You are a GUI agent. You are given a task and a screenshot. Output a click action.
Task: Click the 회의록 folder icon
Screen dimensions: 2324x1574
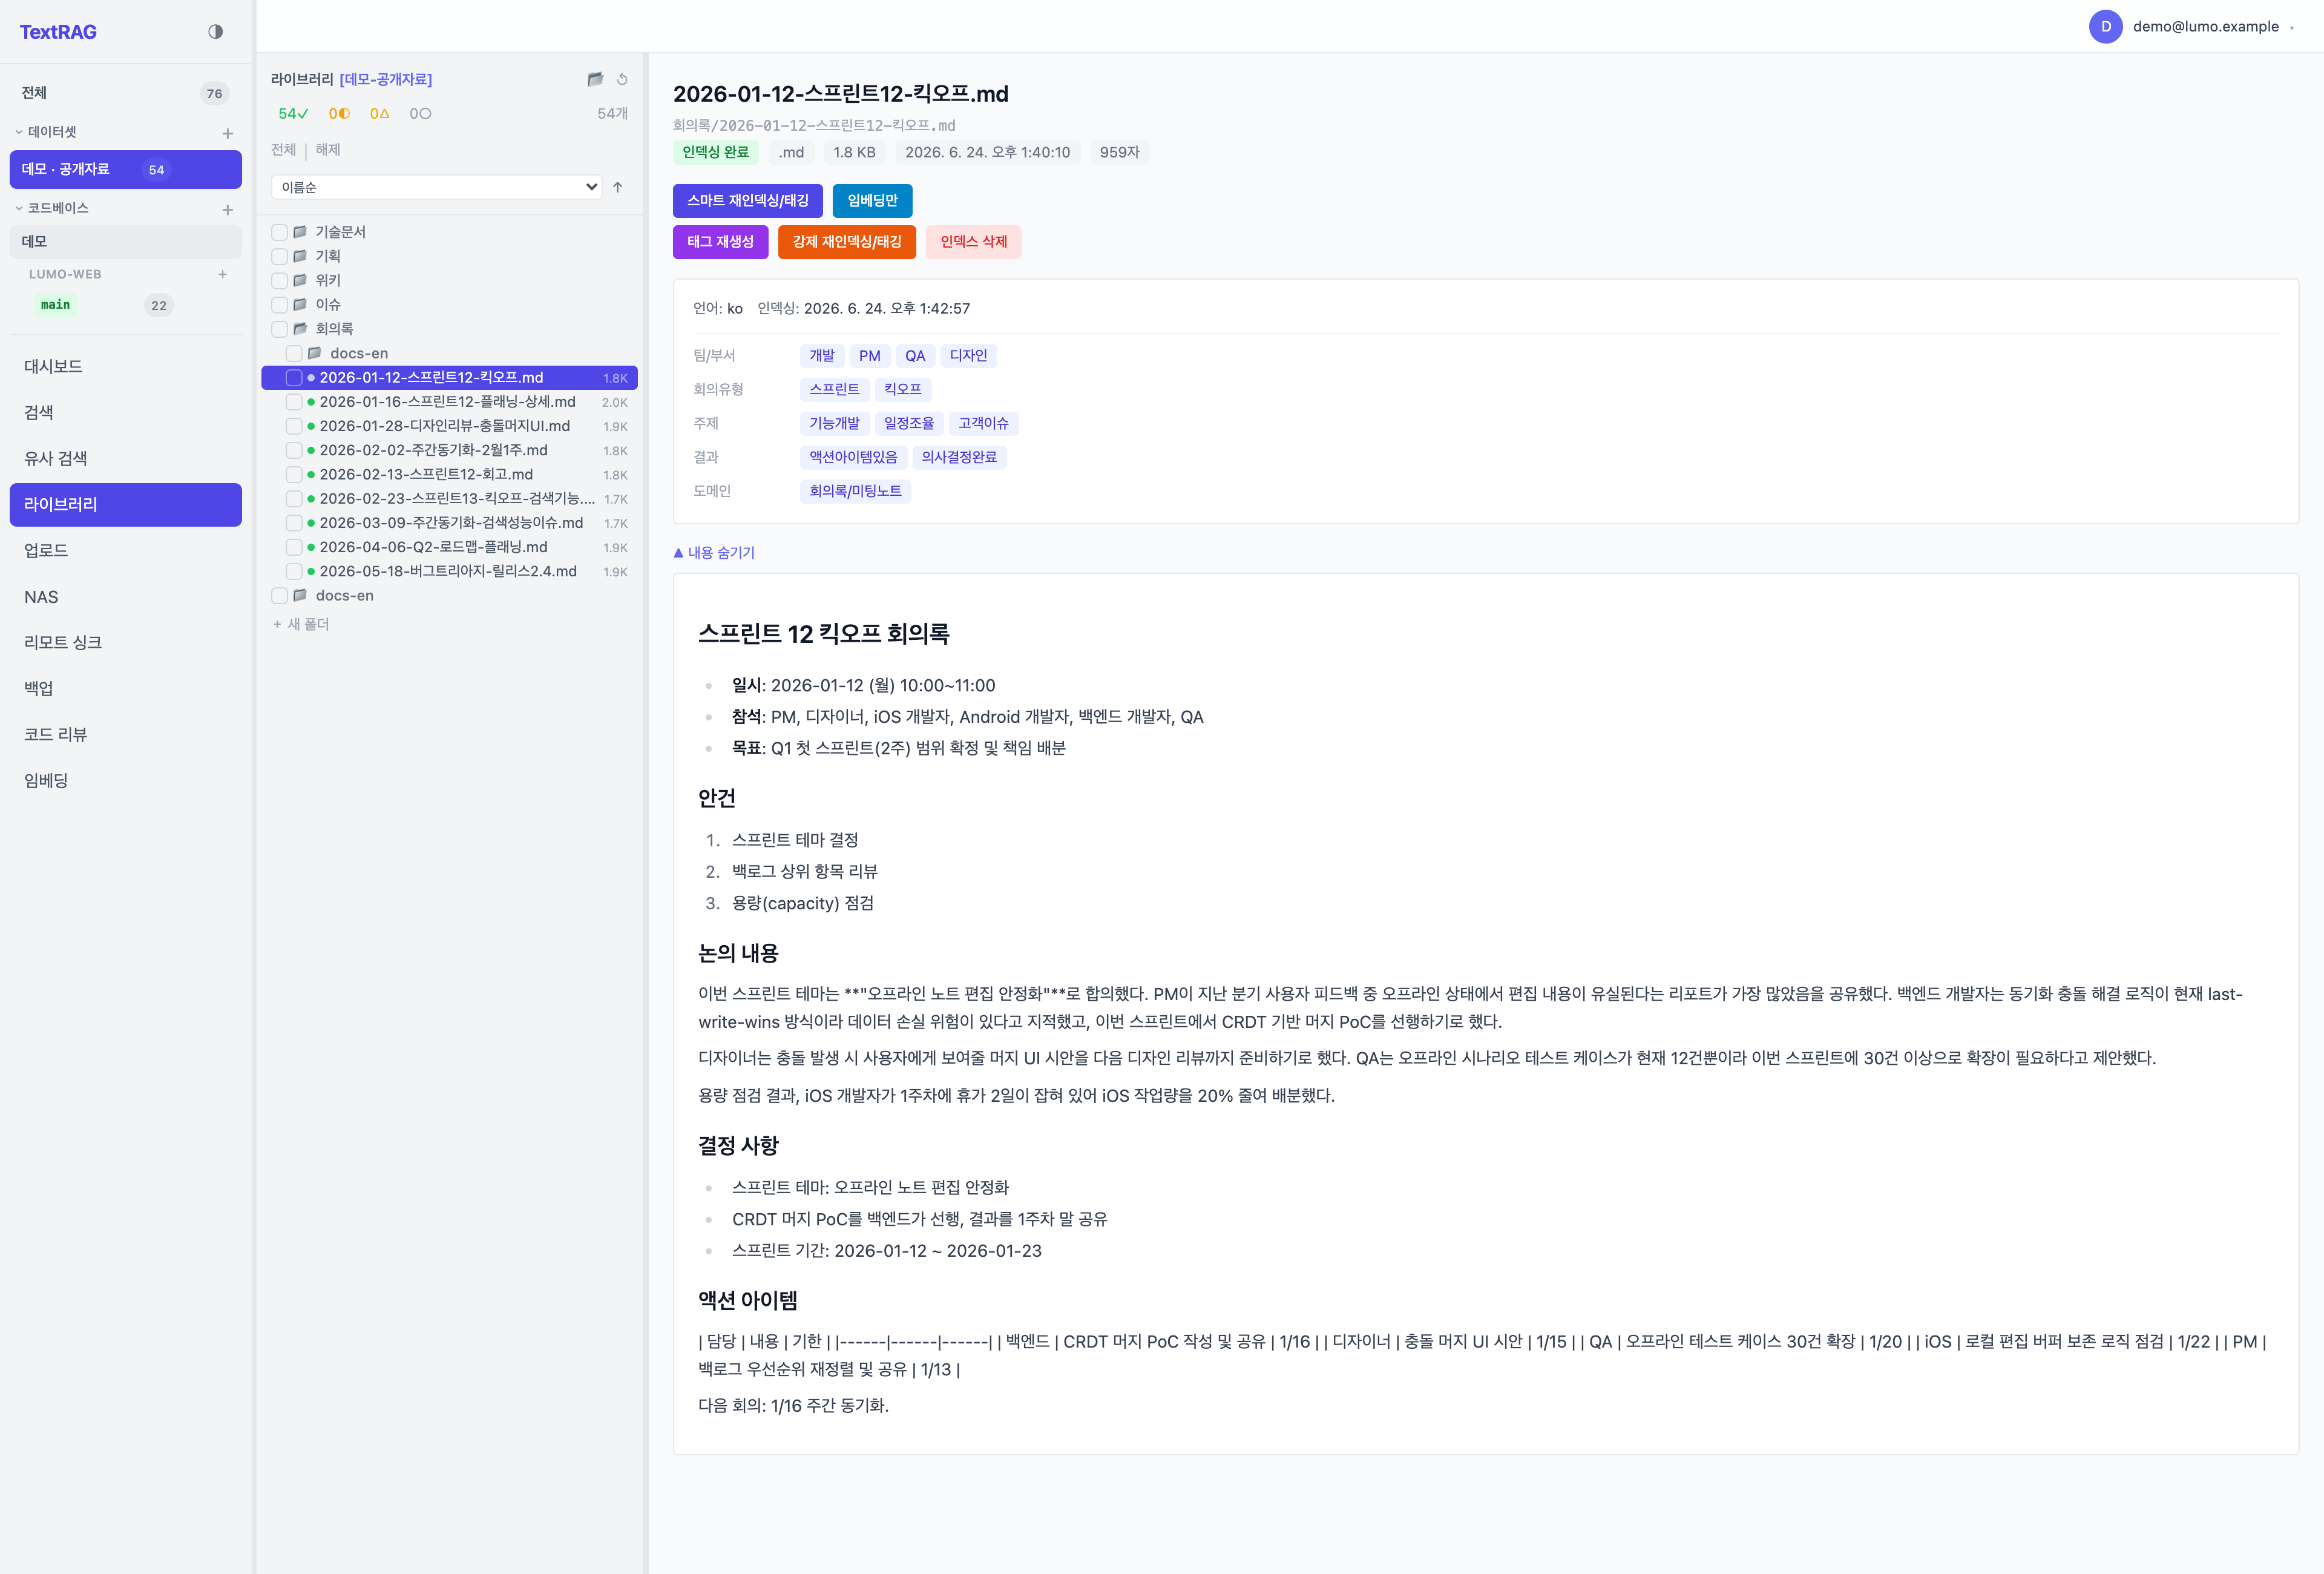click(x=300, y=328)
